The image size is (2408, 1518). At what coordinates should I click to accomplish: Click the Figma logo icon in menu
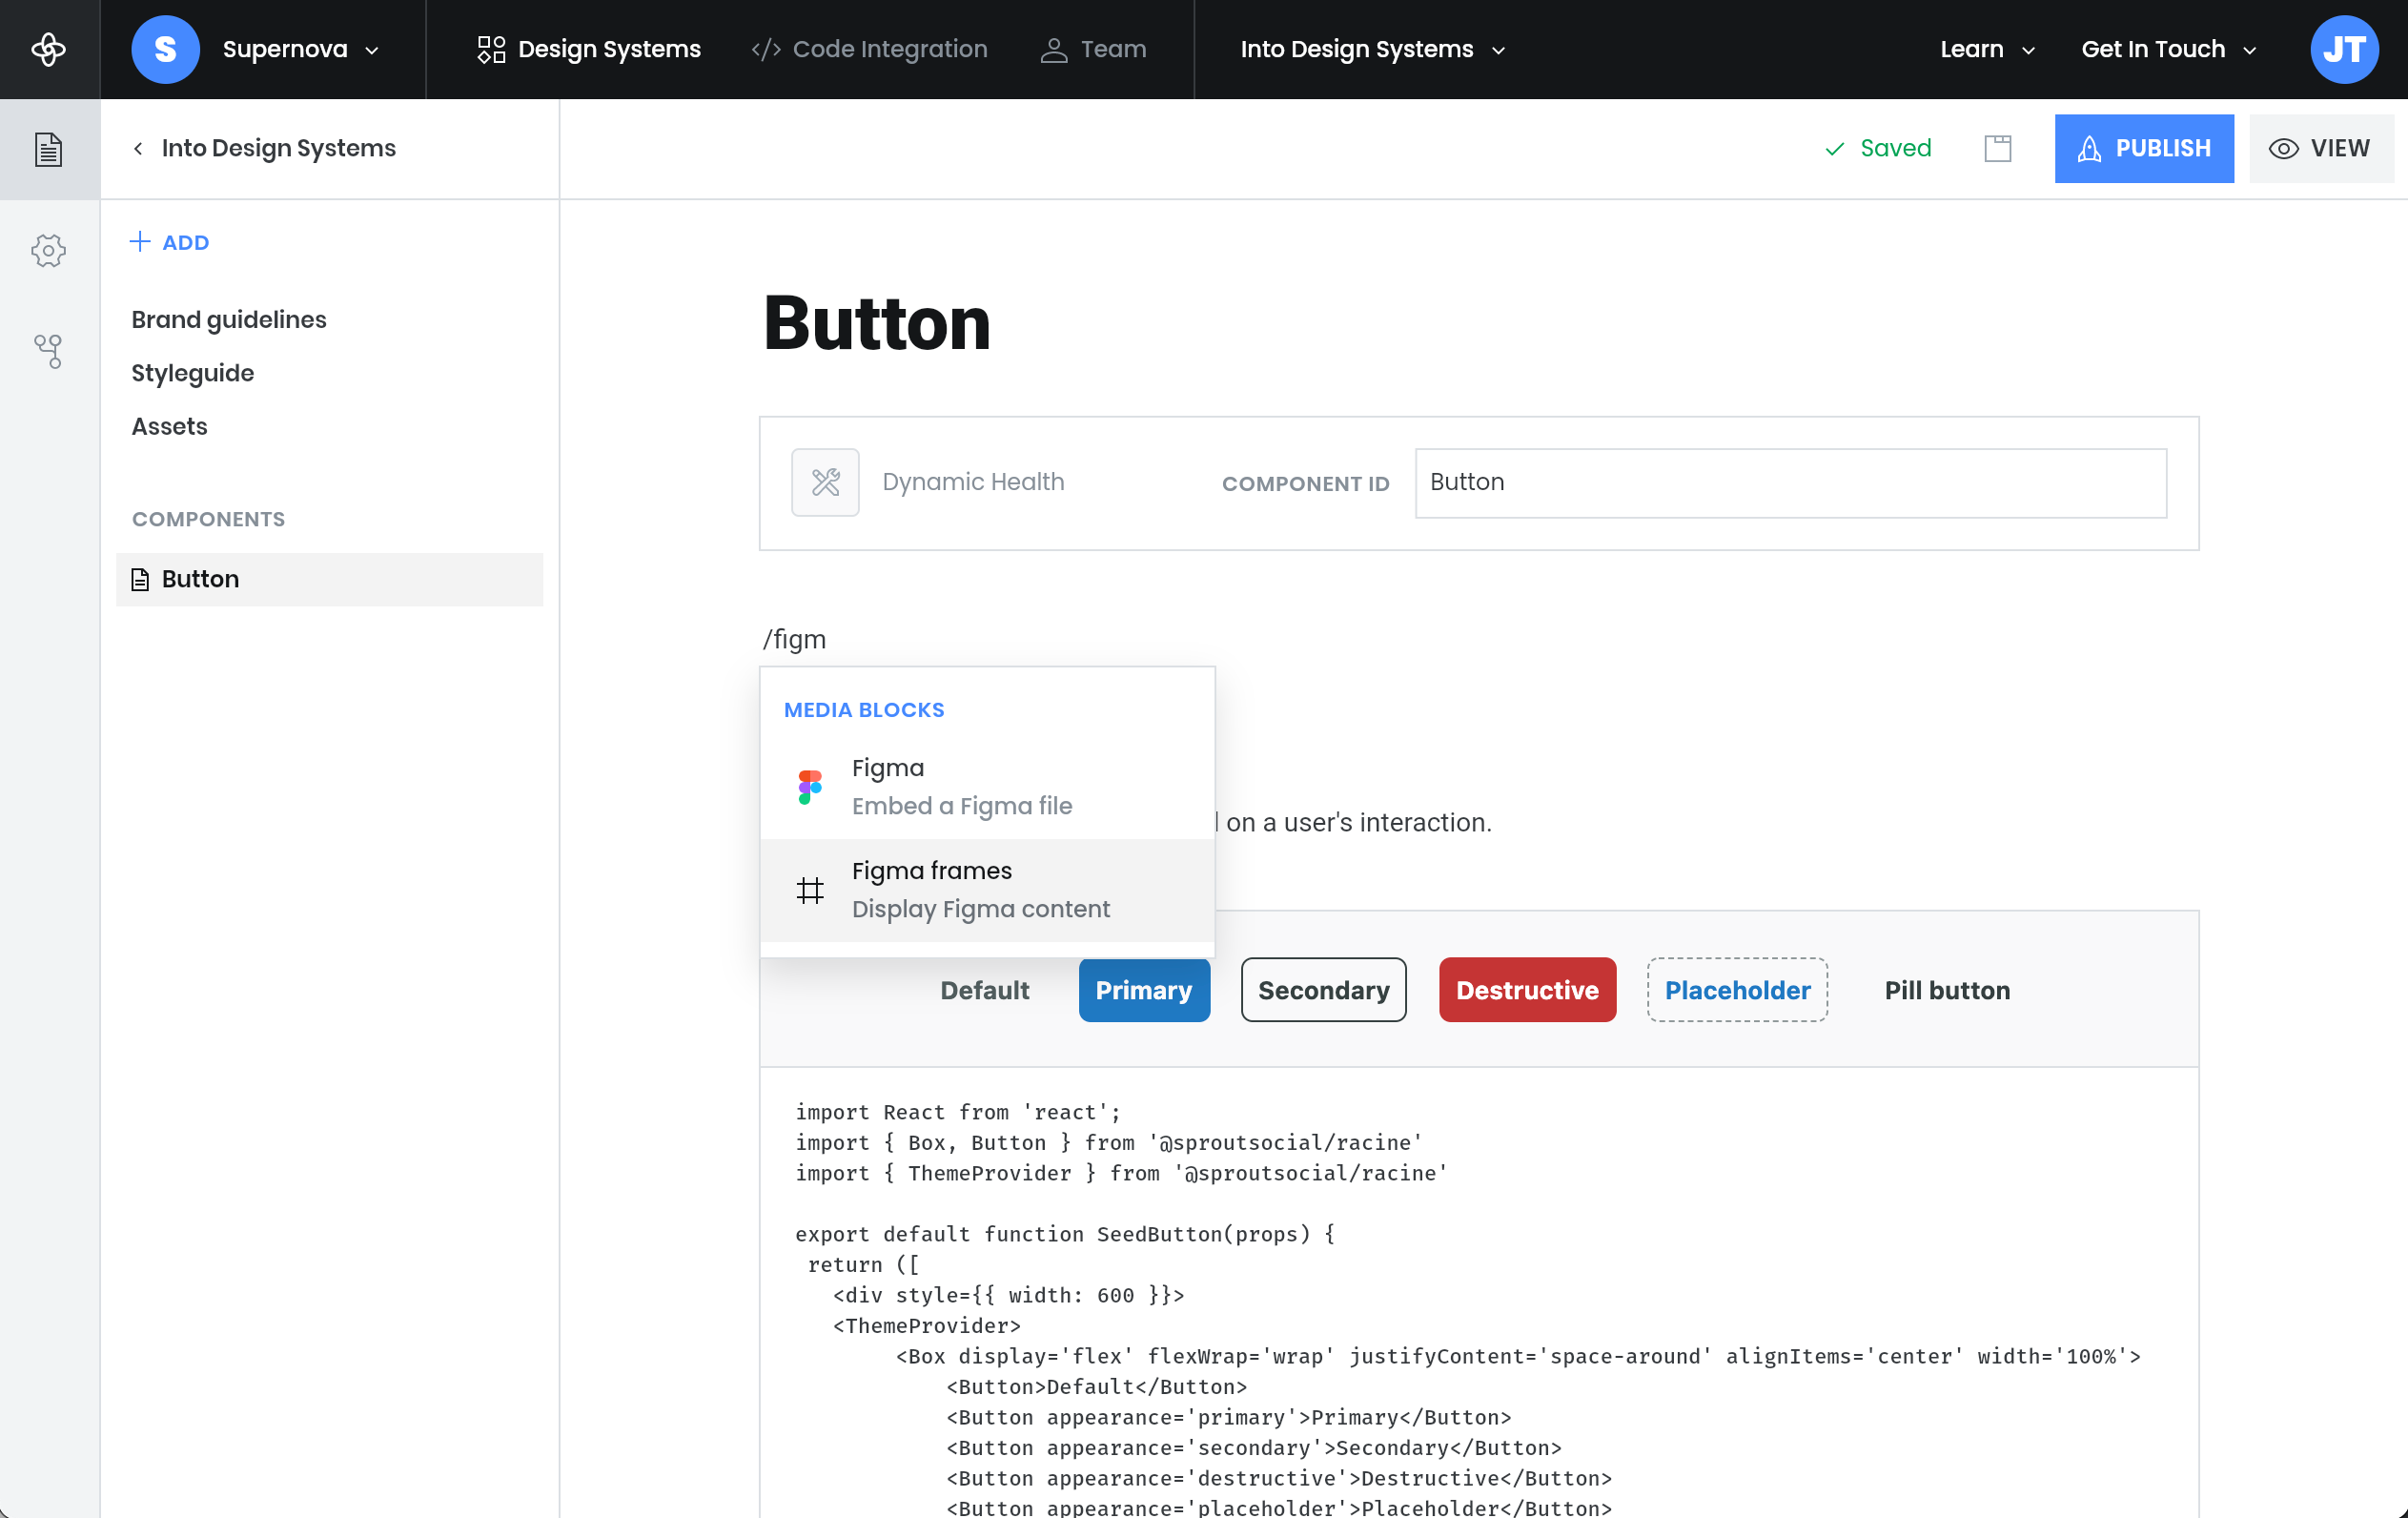(x=810, y=787)
